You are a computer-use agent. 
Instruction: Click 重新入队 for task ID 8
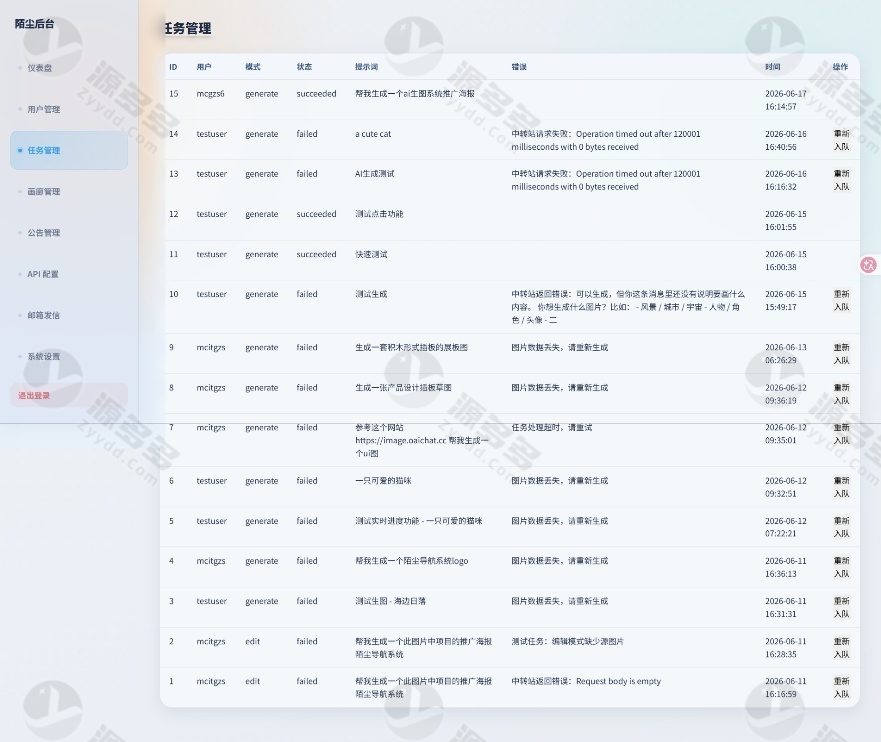click(x=841, y=394)
